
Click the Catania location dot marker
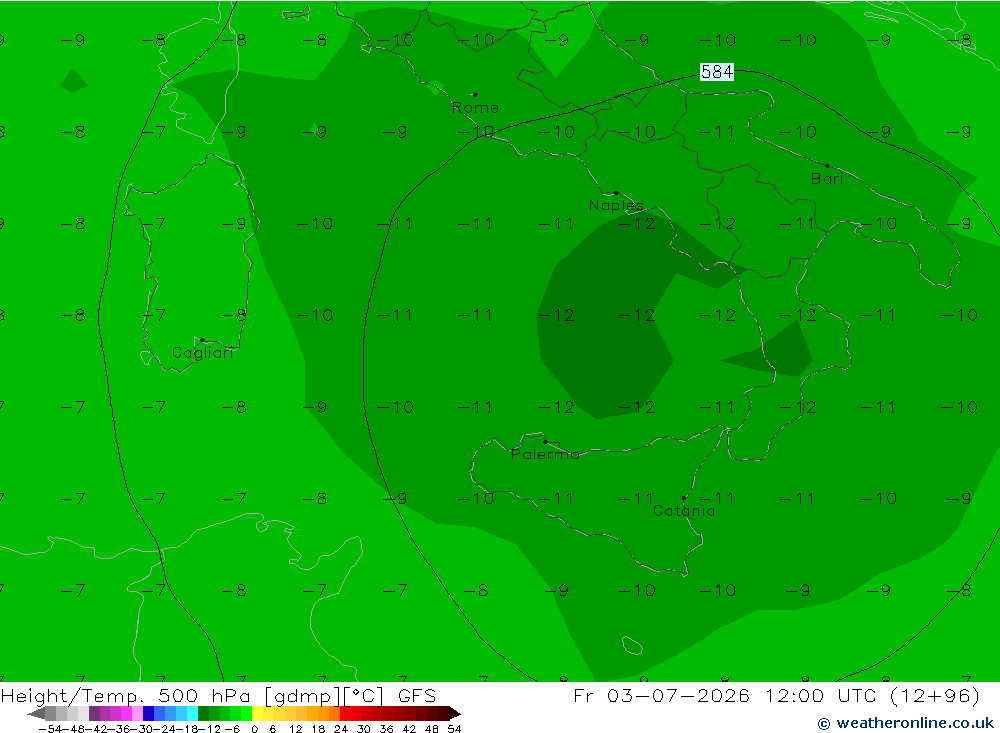tap(684, 498)
